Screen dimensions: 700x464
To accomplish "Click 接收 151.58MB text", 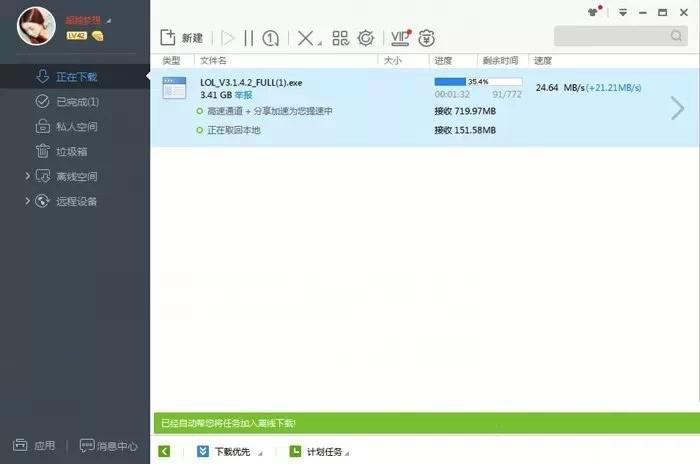I will click(x=465, y=130).
